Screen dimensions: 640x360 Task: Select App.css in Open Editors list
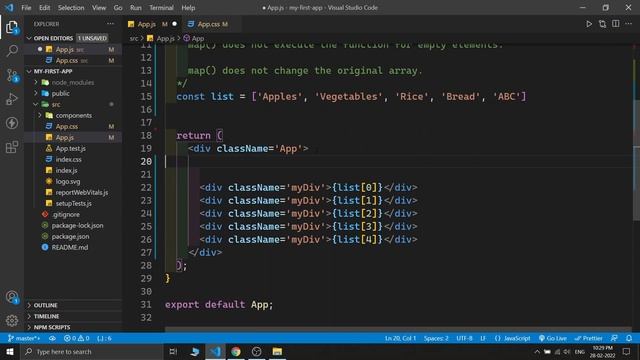(x=73, y=60)
